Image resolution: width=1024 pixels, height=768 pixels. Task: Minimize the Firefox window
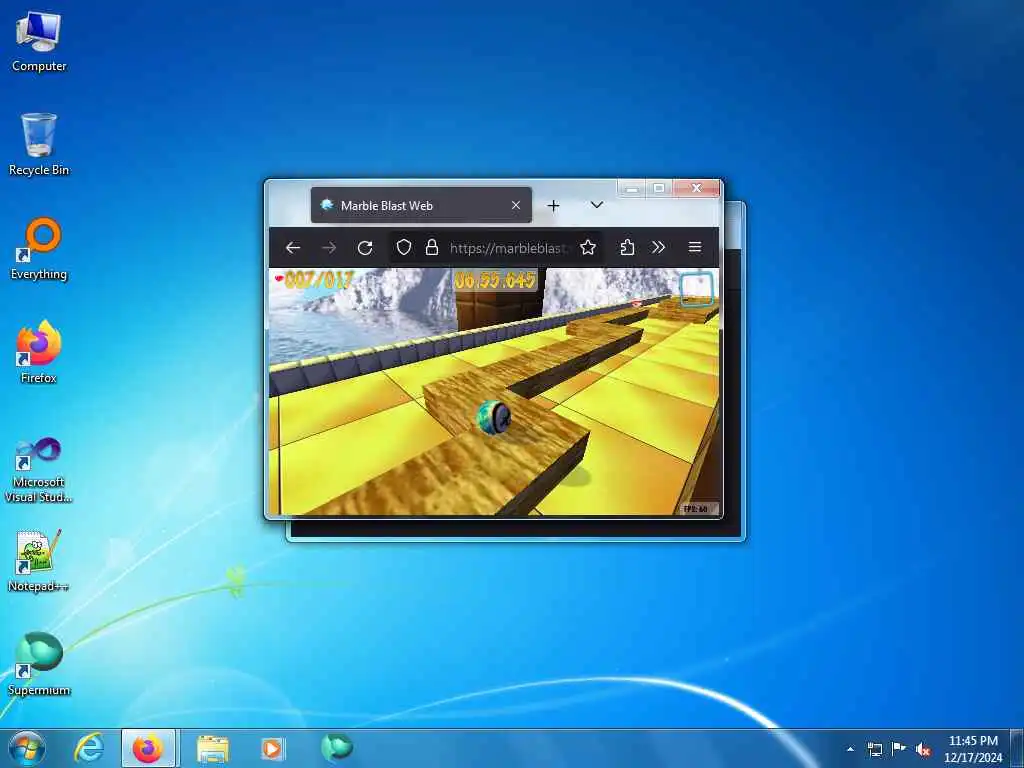tap(632, 189)
